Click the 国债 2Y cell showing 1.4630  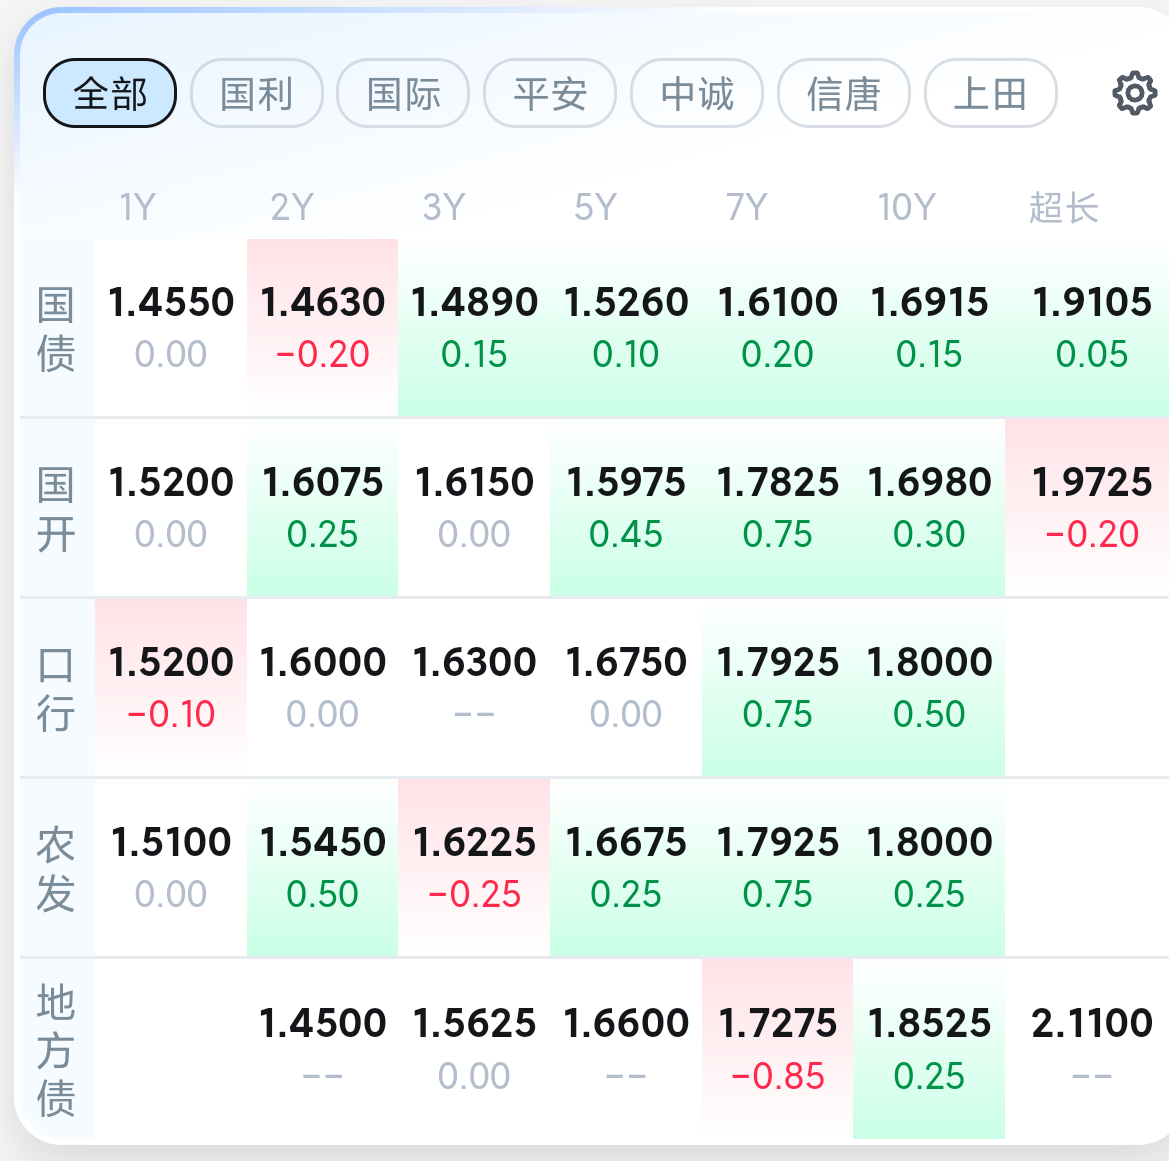click(322, 327)
